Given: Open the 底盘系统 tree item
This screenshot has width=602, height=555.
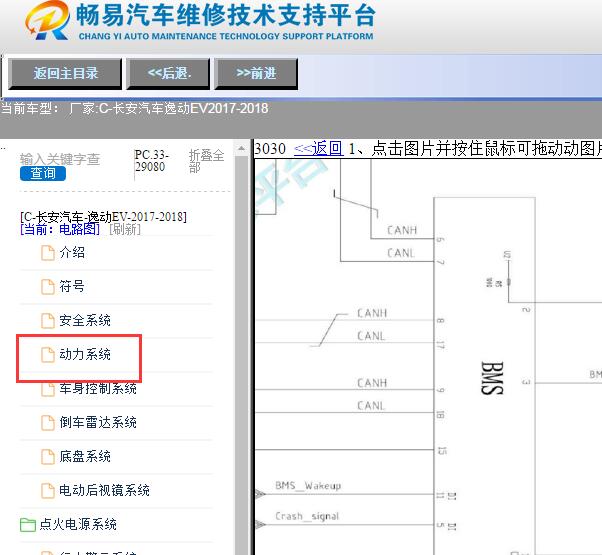Looking at the screenshot, I should coord(85,456).
